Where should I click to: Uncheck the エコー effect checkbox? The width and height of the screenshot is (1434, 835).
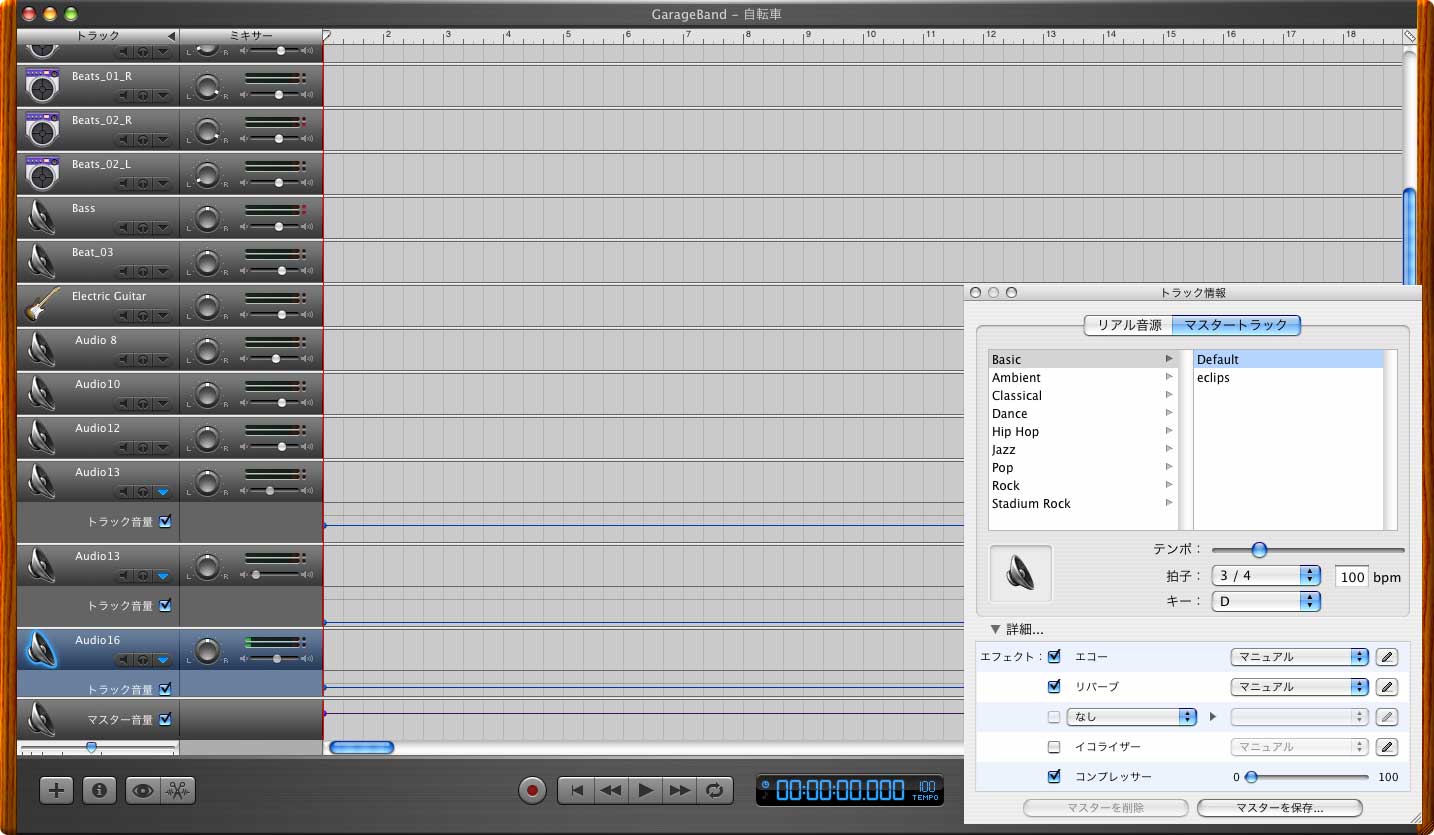pyautogui.click(x=1054, y=657)
